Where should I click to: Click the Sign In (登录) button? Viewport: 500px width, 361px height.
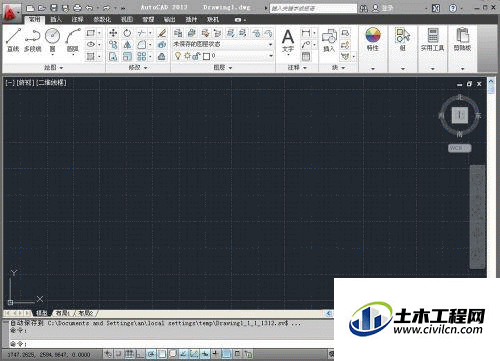coord(383,8)
